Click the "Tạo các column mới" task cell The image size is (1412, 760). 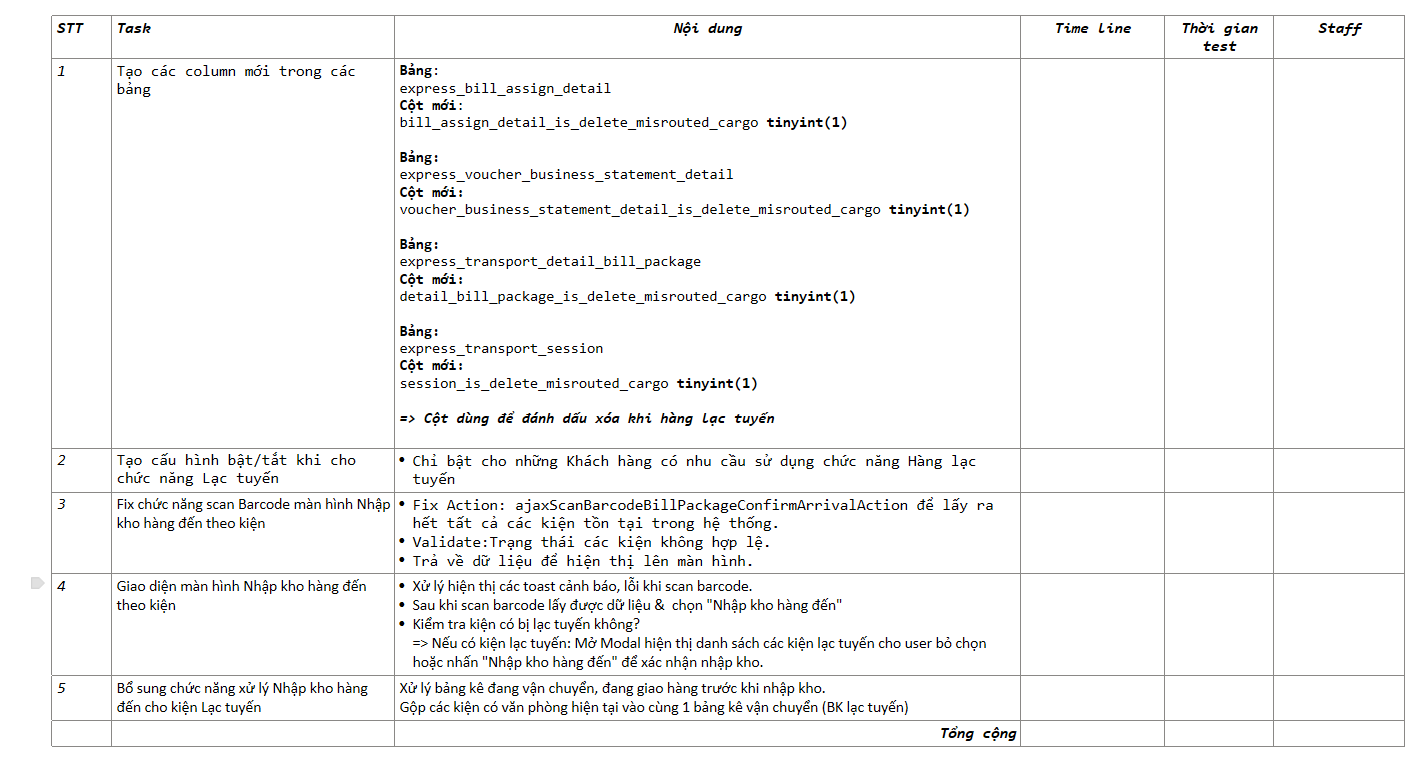tap(236, 80)
